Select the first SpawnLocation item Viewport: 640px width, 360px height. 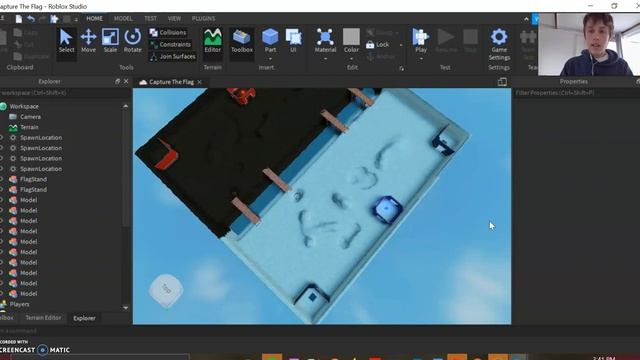pyautogui.click(x=41, y=138)
